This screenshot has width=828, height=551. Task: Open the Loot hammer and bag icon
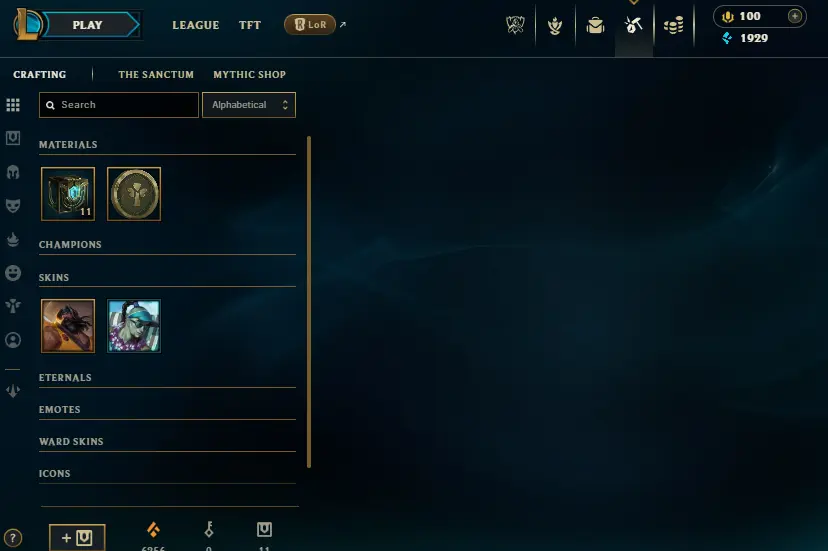(x=633, y=25)
